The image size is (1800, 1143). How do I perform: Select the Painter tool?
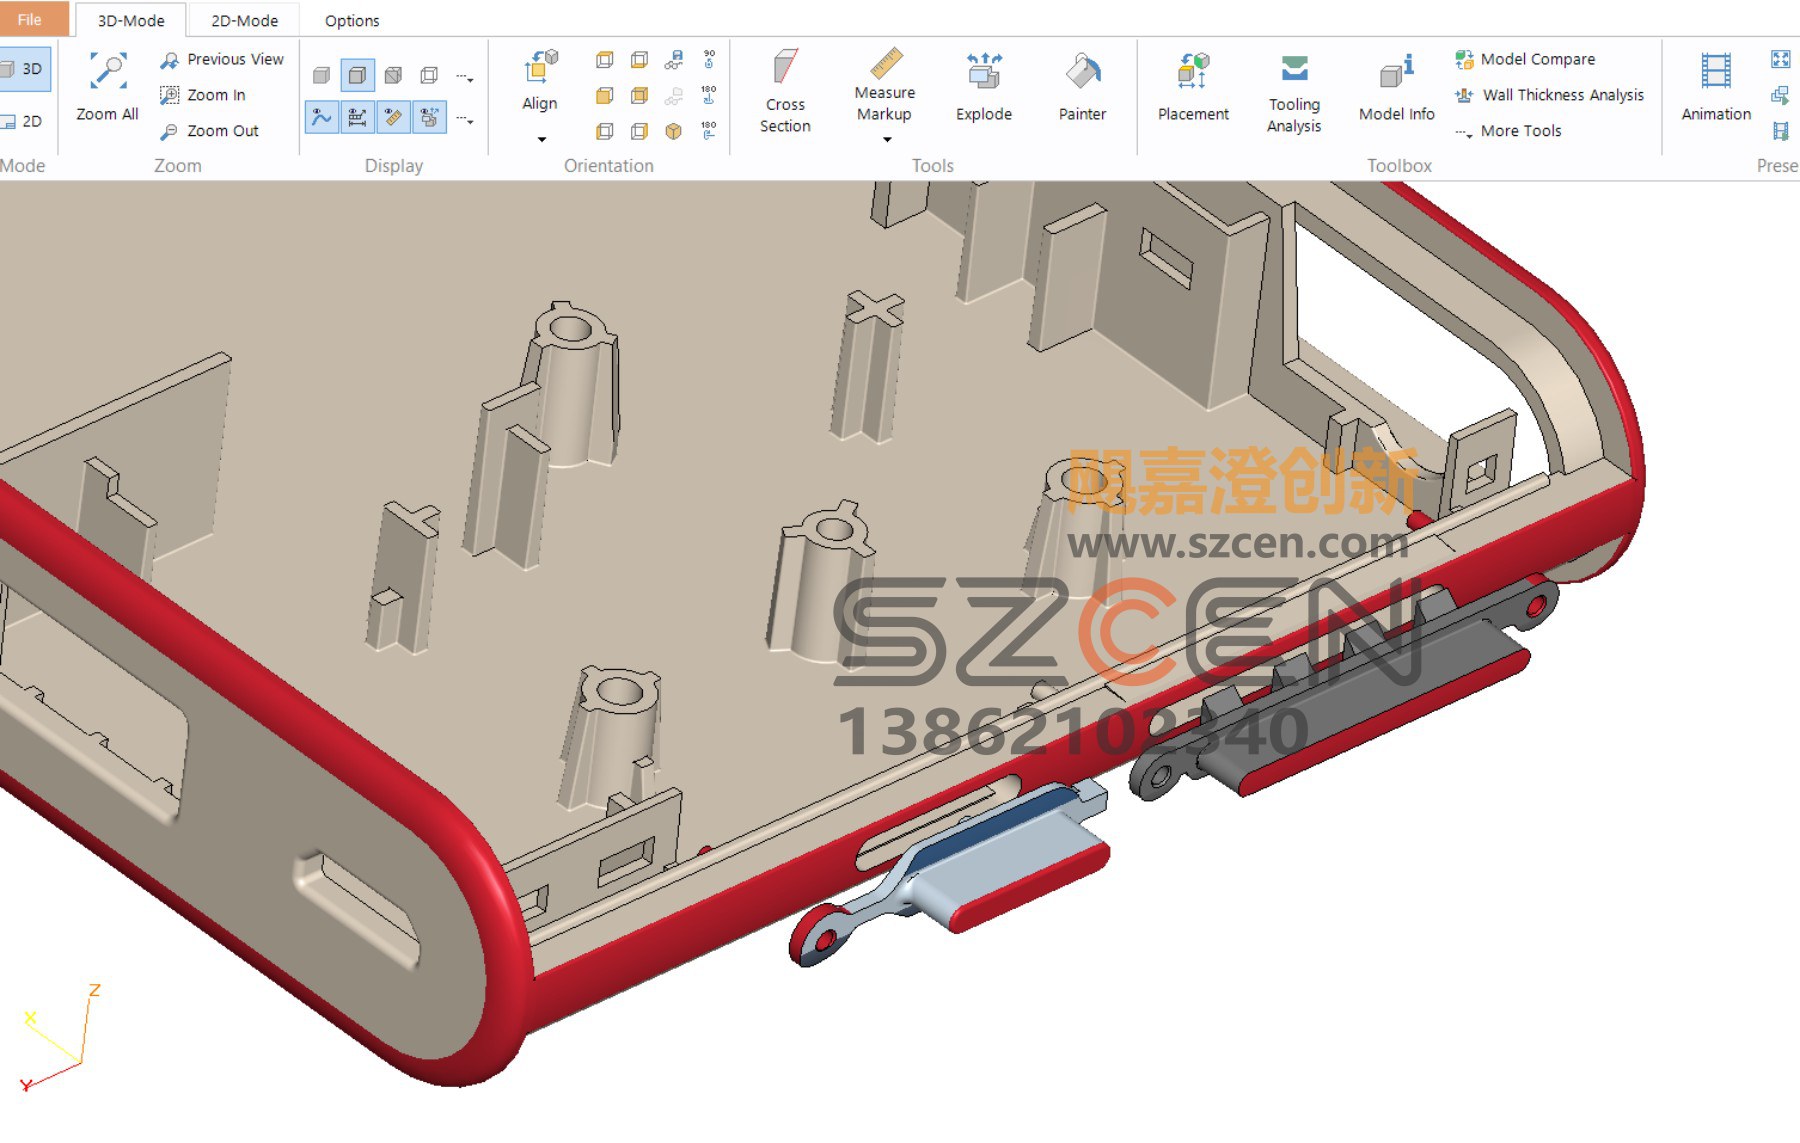(x=1082, y=88)
